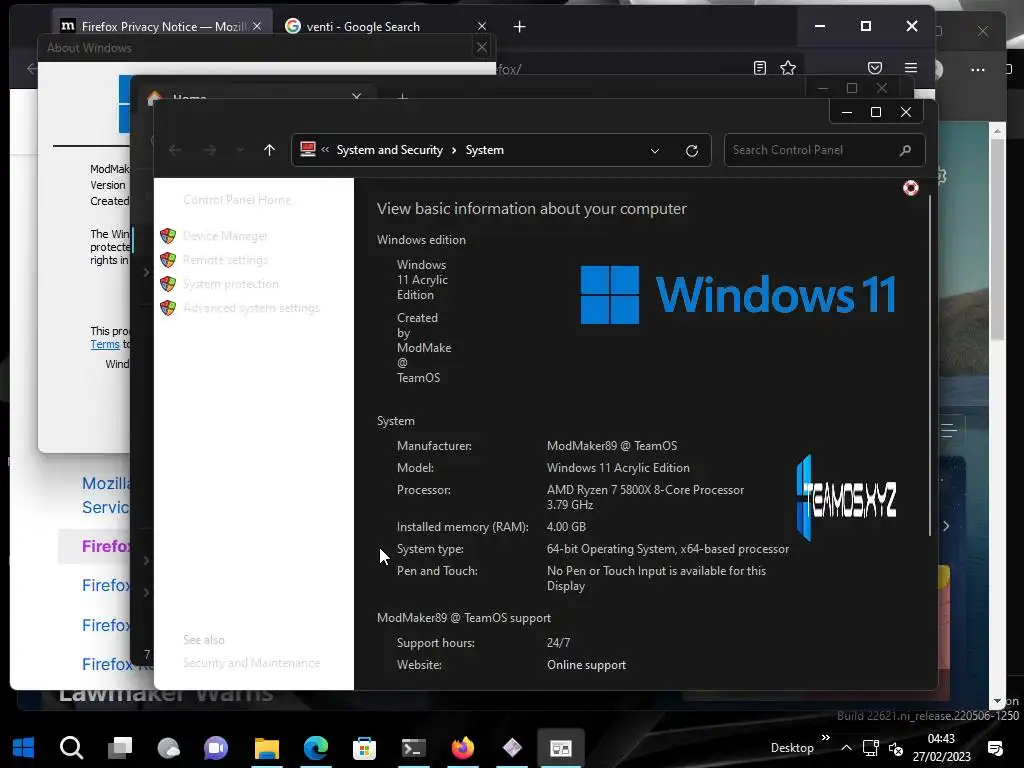Go up one level in Control Panel
Screen dimensions: 1024x768
pyautogui.click(x=269, y=150)
